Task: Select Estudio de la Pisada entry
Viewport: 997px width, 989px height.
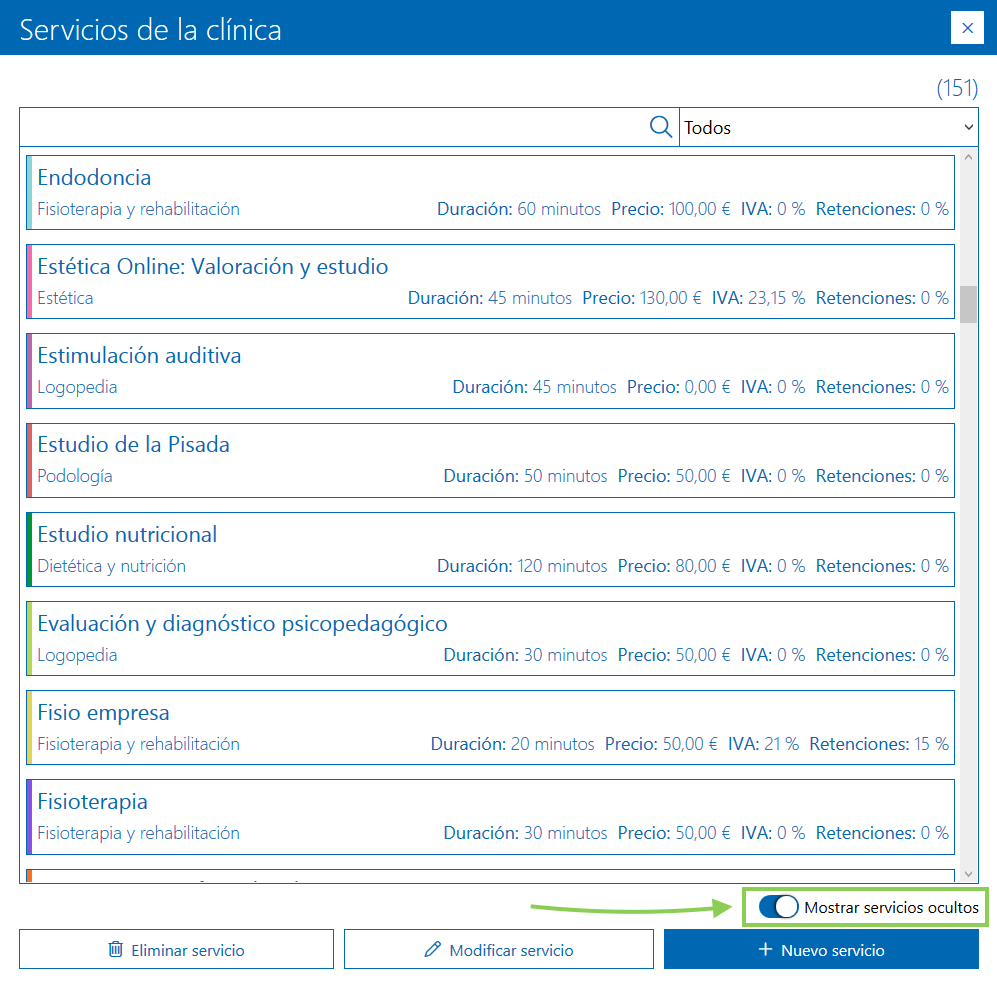Action: point(490,459)
